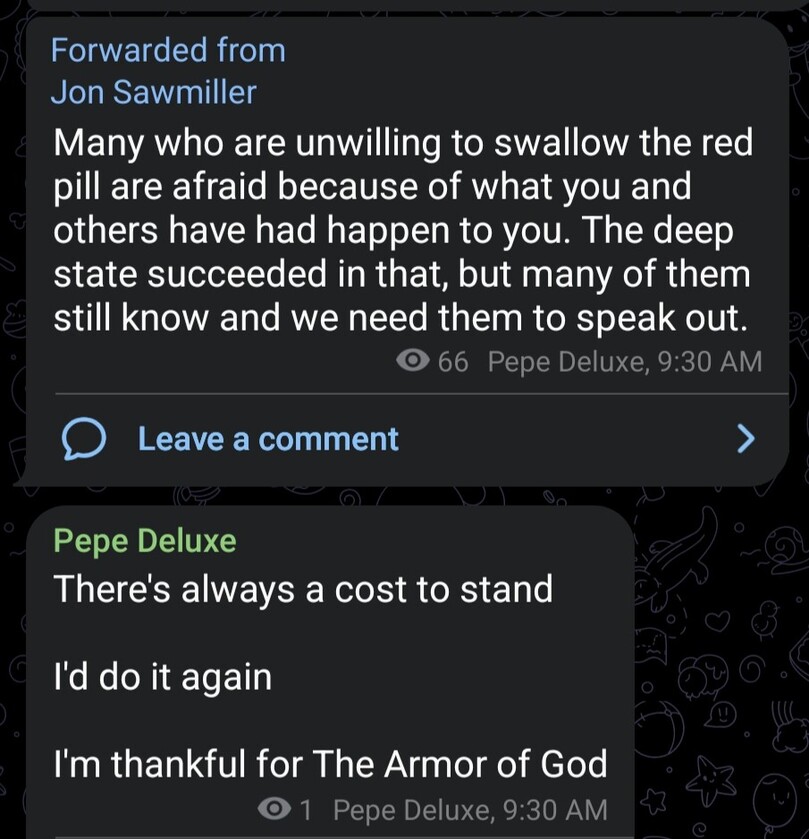This screenshot has width=809, height=839.
Task: Click "I'm thankful for The Armor of God" text
Action: [330, 765]
